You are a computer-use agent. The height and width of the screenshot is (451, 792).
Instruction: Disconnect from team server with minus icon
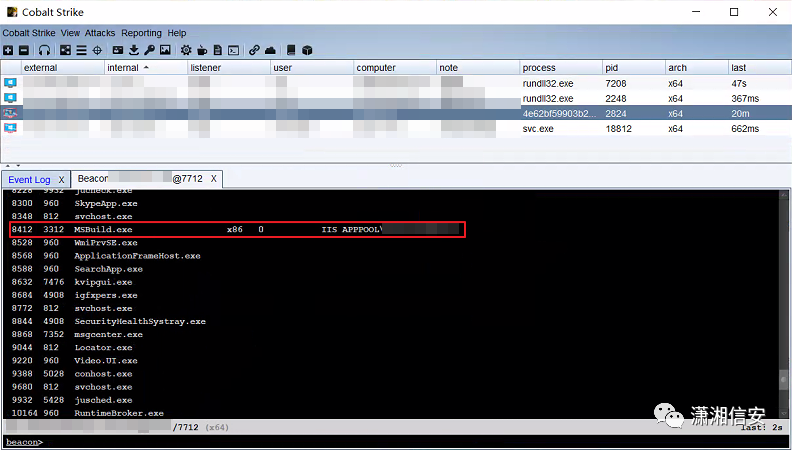pyautogui.click(x=24, y=50)
